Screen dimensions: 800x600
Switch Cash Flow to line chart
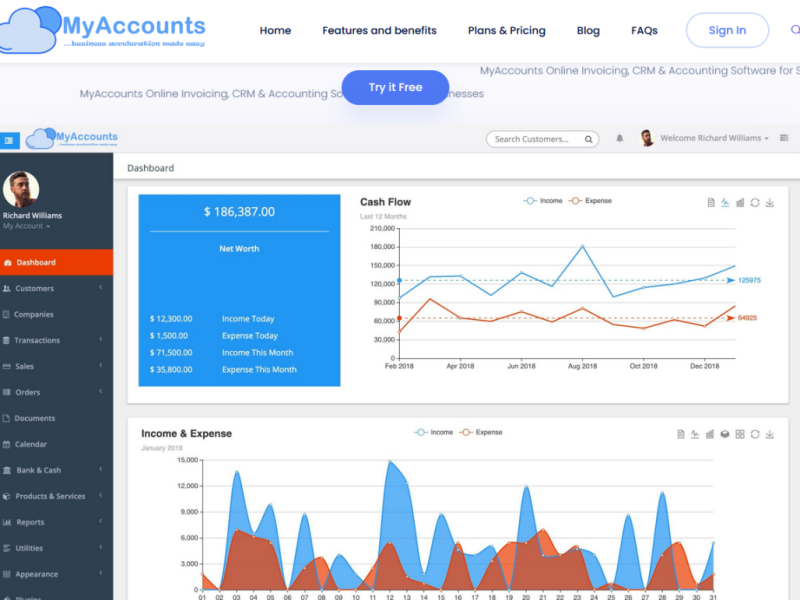click(x=725, y=203)
